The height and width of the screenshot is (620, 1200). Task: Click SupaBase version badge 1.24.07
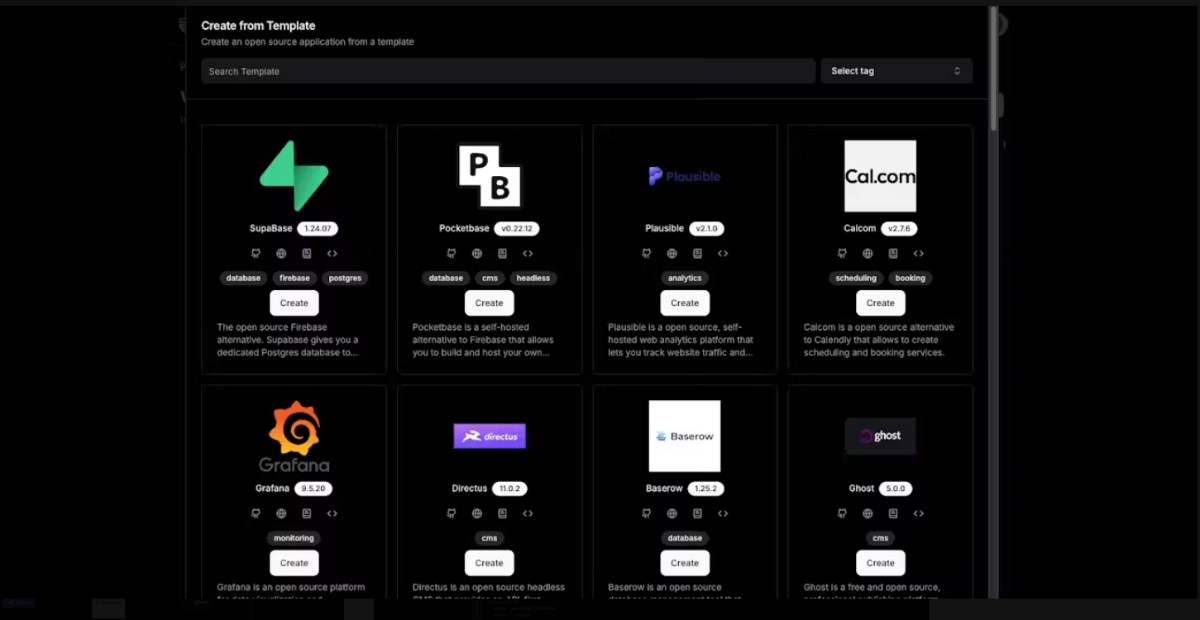318,229
